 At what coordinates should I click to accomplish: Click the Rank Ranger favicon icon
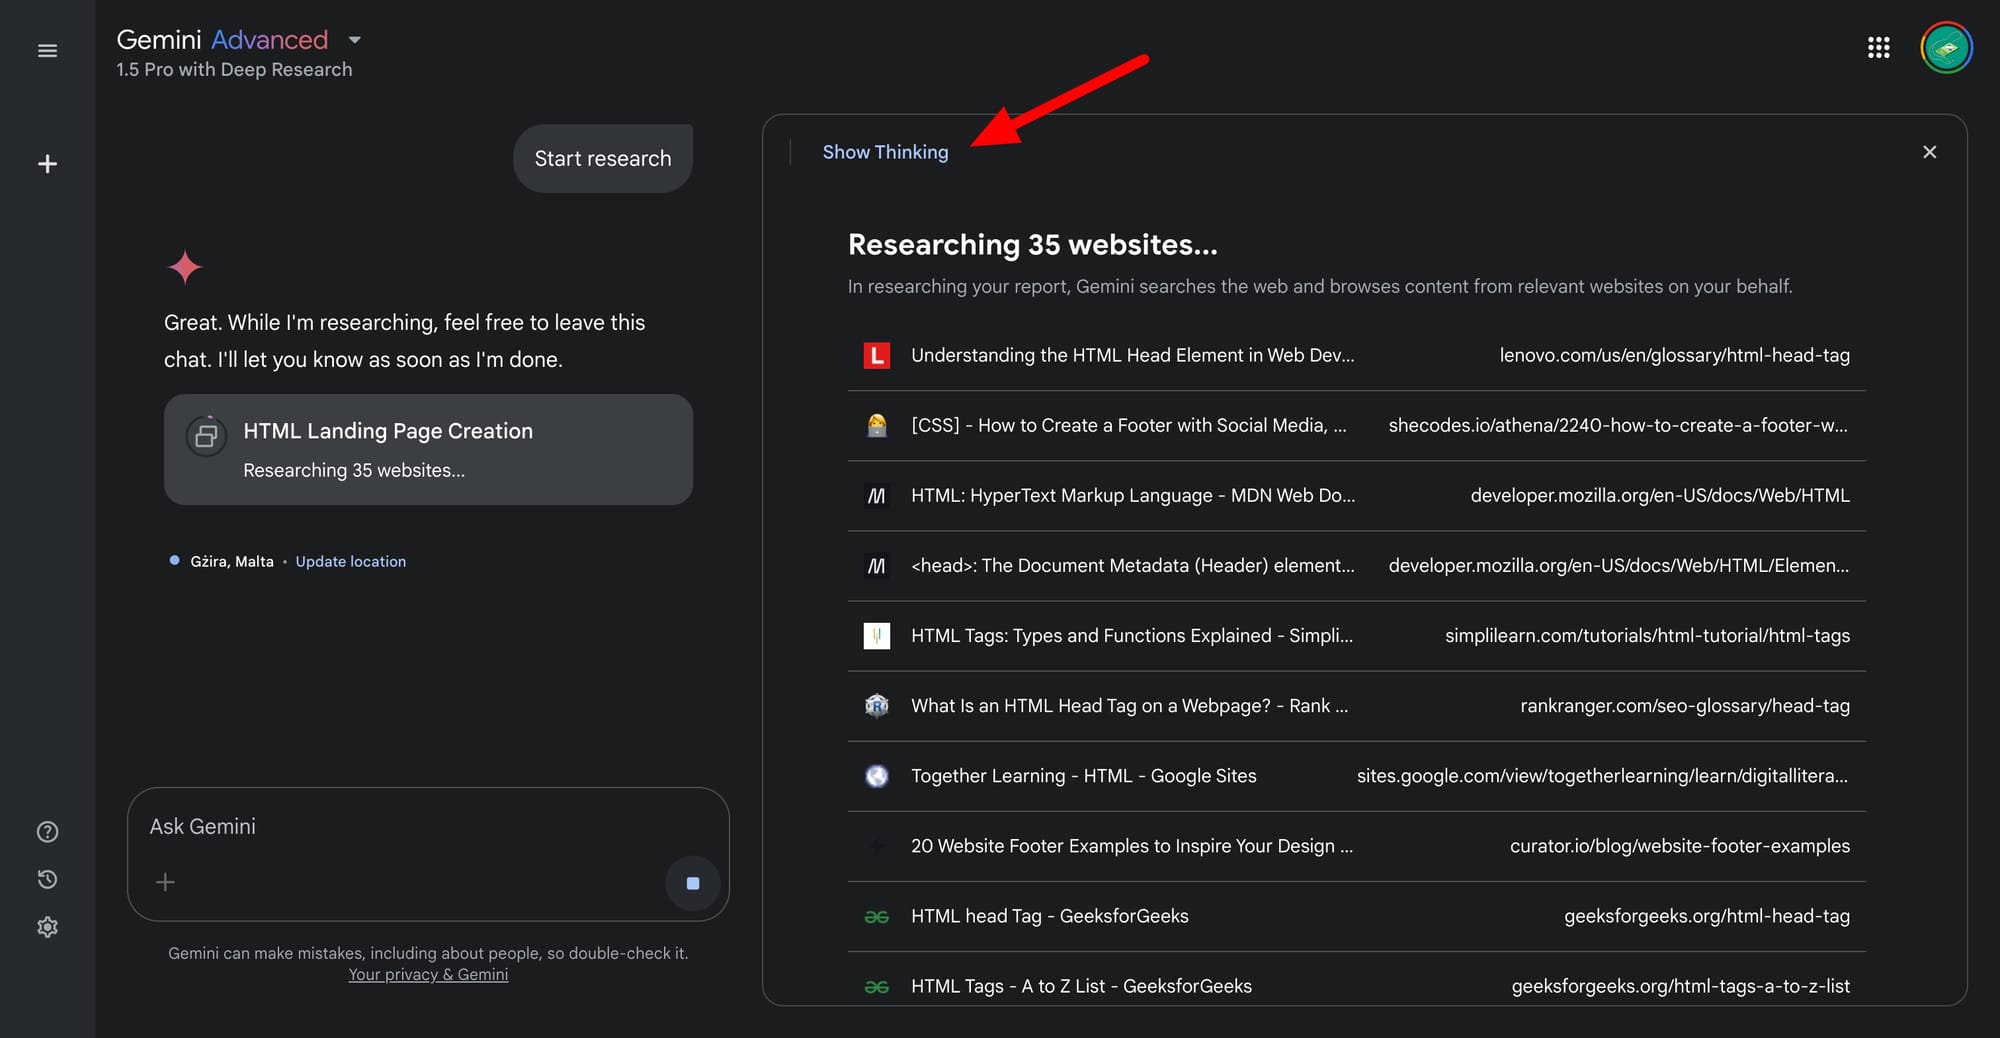(x=877, y=706)
